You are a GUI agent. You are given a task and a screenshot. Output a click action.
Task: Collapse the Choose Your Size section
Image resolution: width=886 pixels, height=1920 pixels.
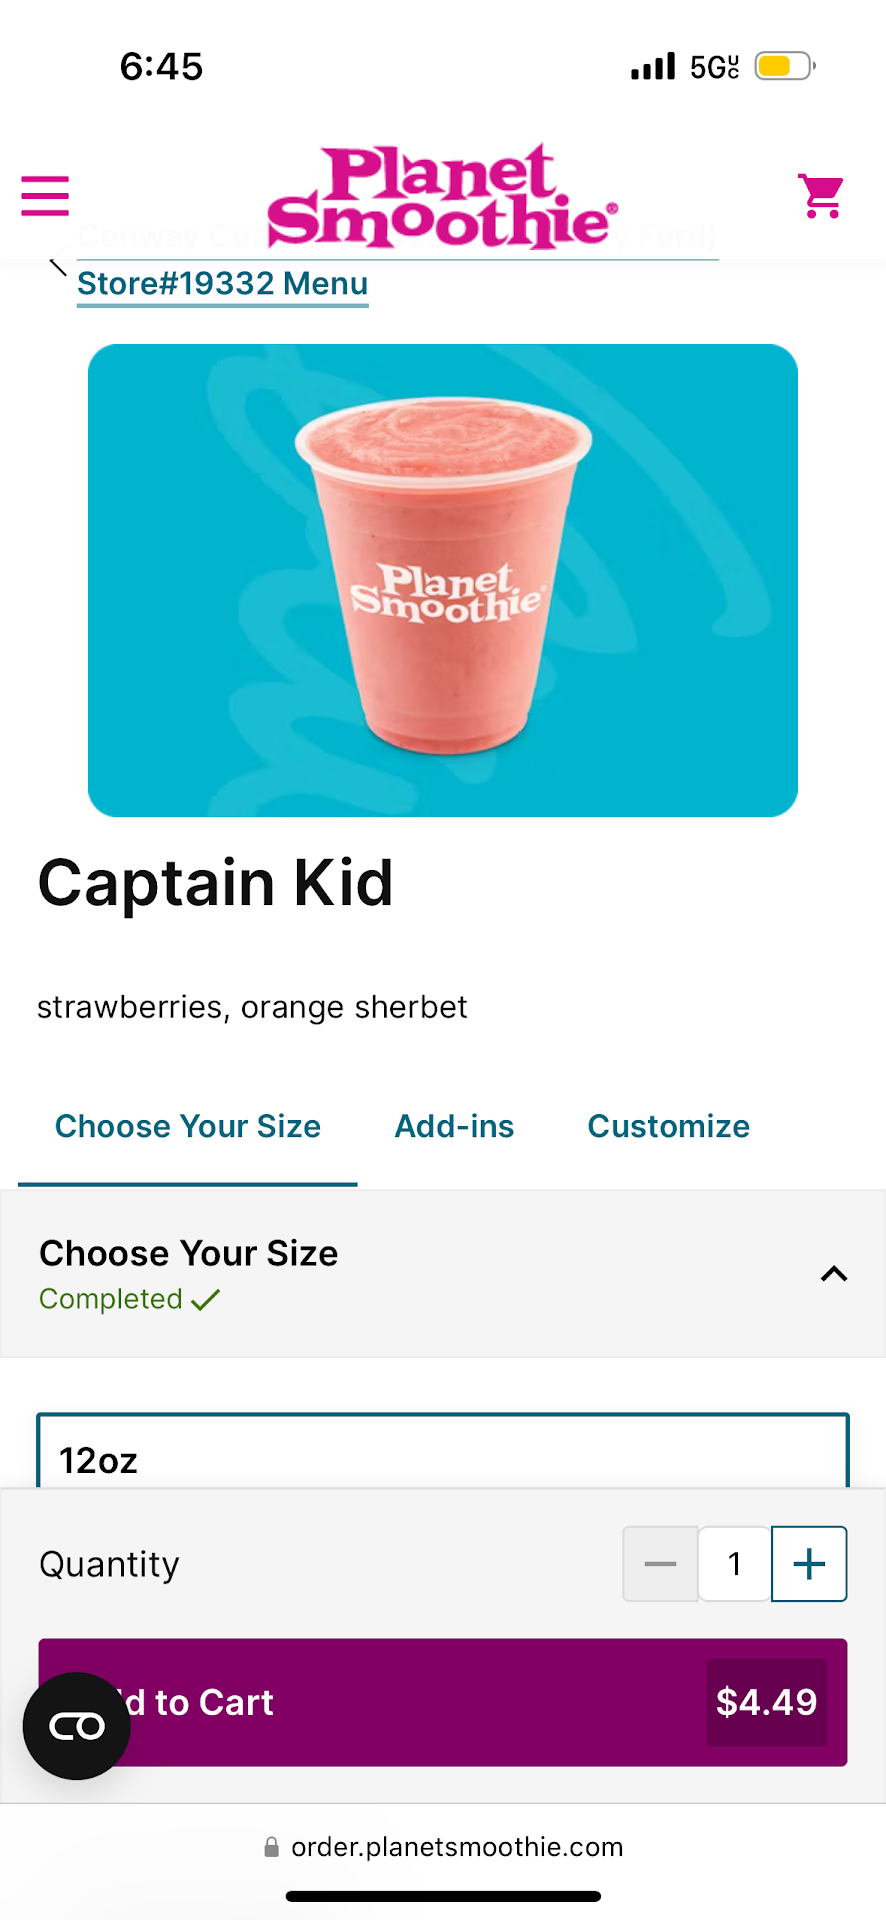tap(833, 1273)
